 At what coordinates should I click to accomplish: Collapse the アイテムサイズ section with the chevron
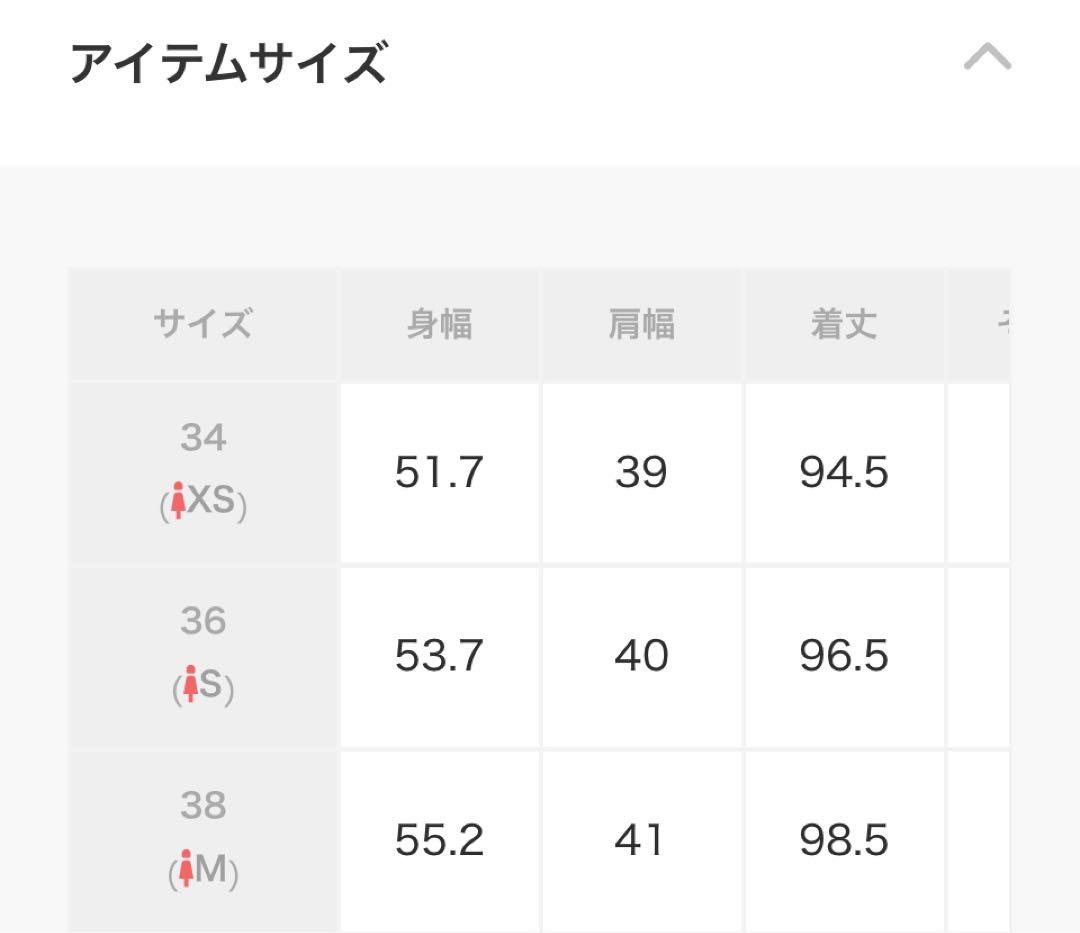pos(986,57)
